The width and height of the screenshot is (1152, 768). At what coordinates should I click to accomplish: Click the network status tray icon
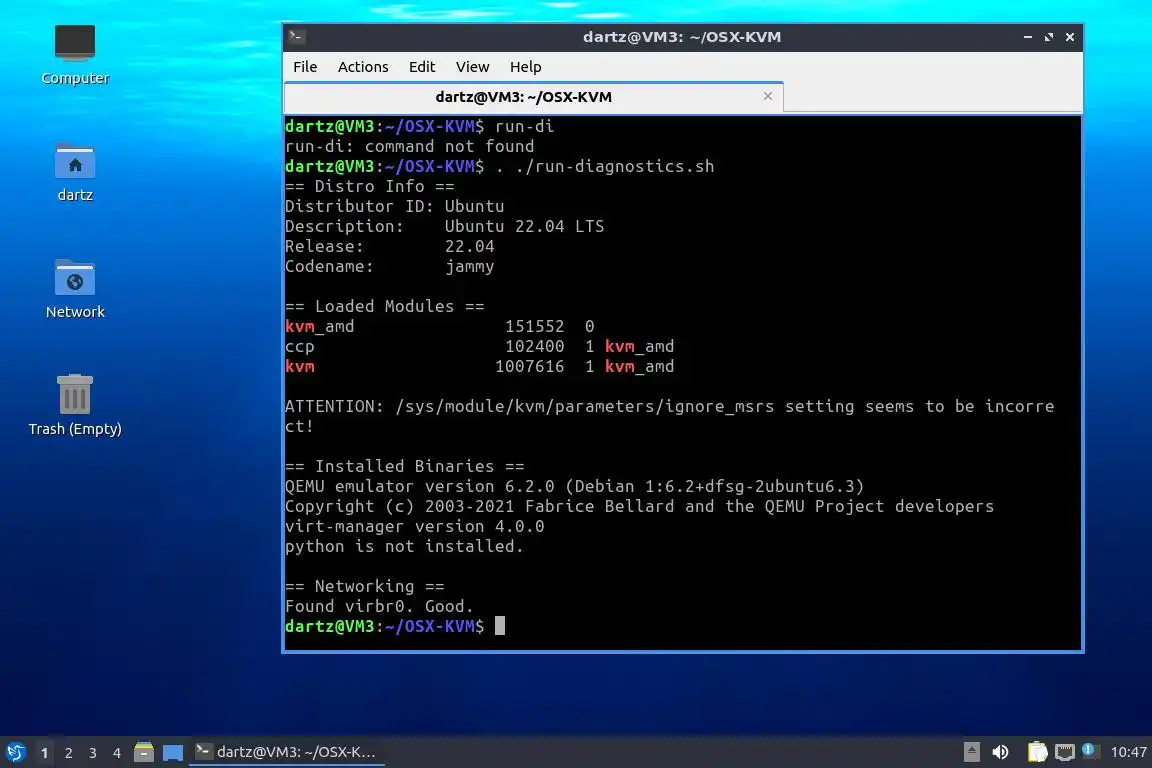click(1064, 752)
